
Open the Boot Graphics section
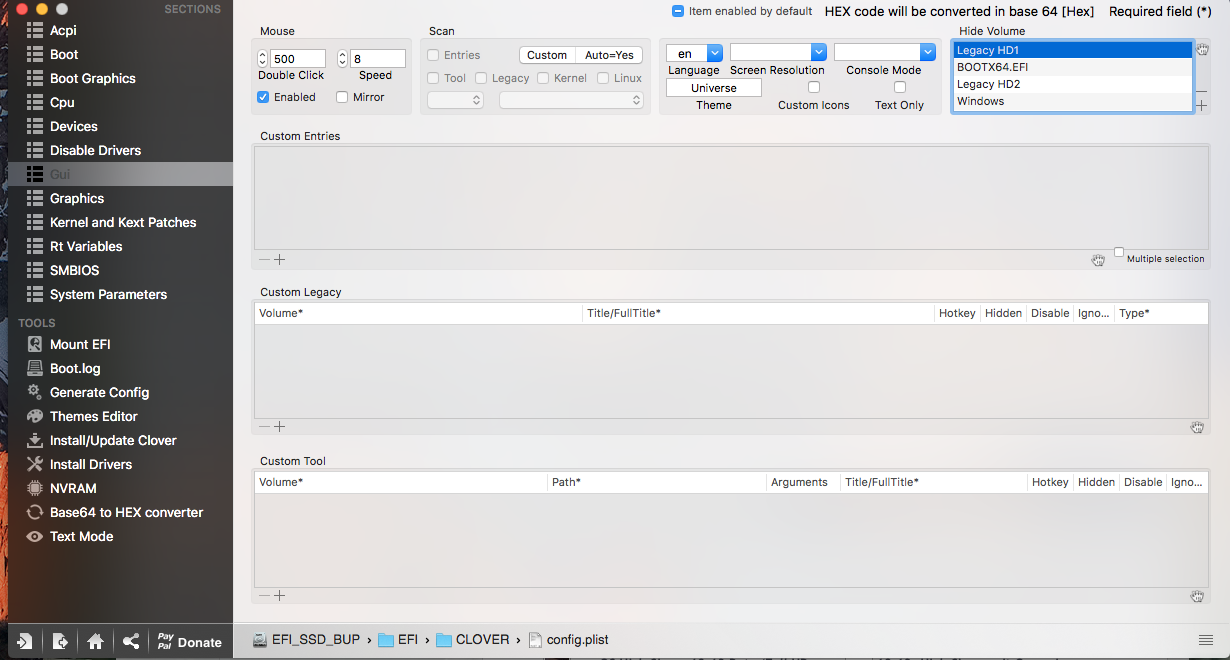point(93,78)
